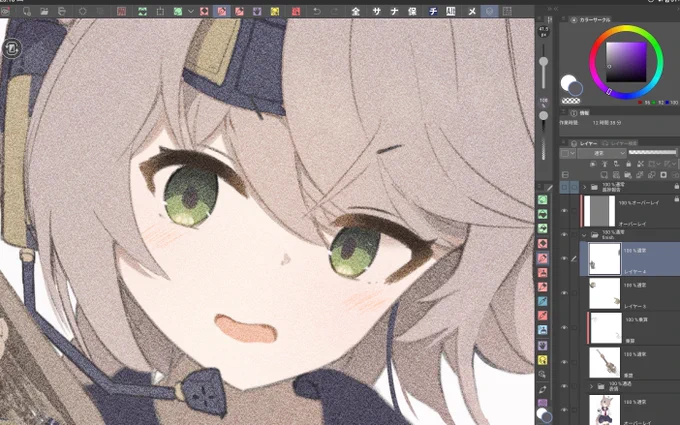Select the transparent checkered color

tap(571, 101)
